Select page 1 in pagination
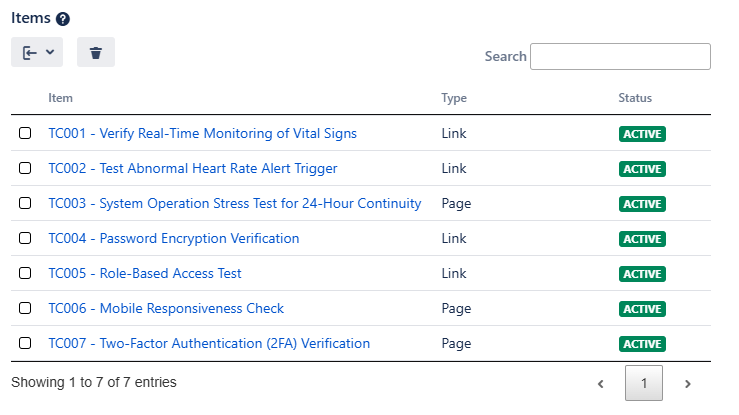This screenshot has width=739, height=415. [644, 383]
